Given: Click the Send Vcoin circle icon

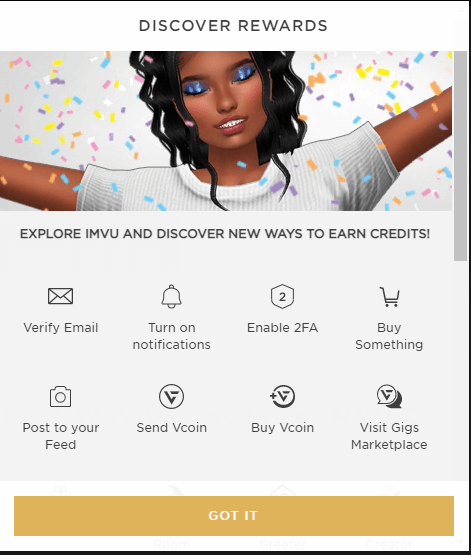Looking at the screenshot, I should 172,396.
